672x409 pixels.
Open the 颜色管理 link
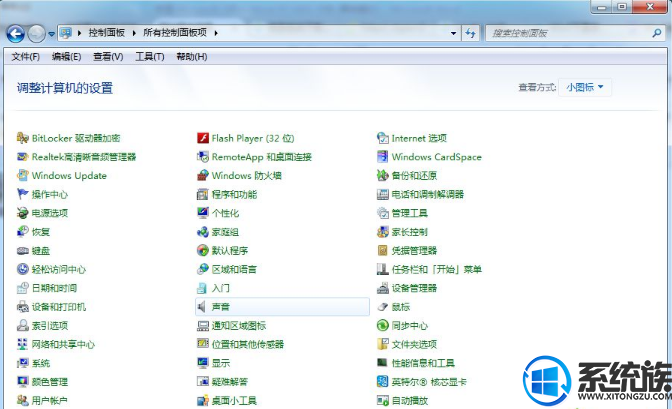coord(50,382)
